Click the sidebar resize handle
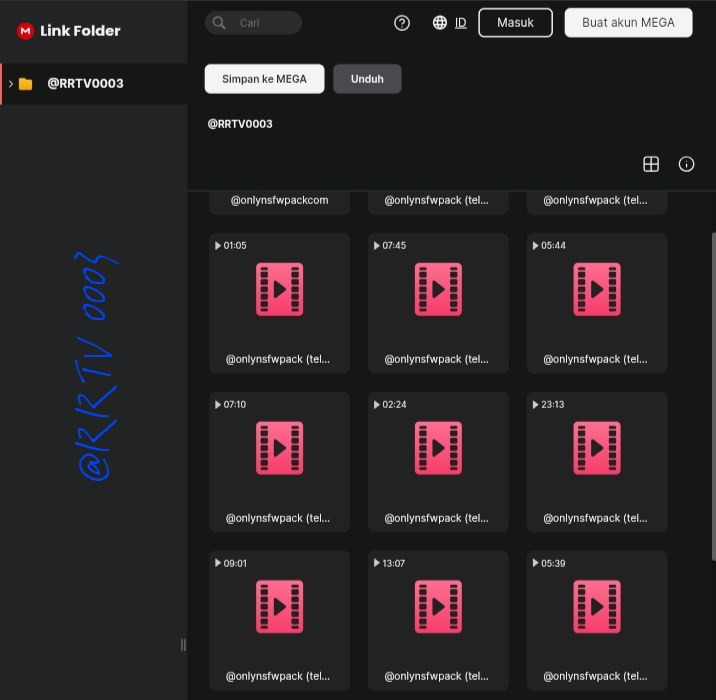This screenshot has height=700, width=716. click(183, 645)
